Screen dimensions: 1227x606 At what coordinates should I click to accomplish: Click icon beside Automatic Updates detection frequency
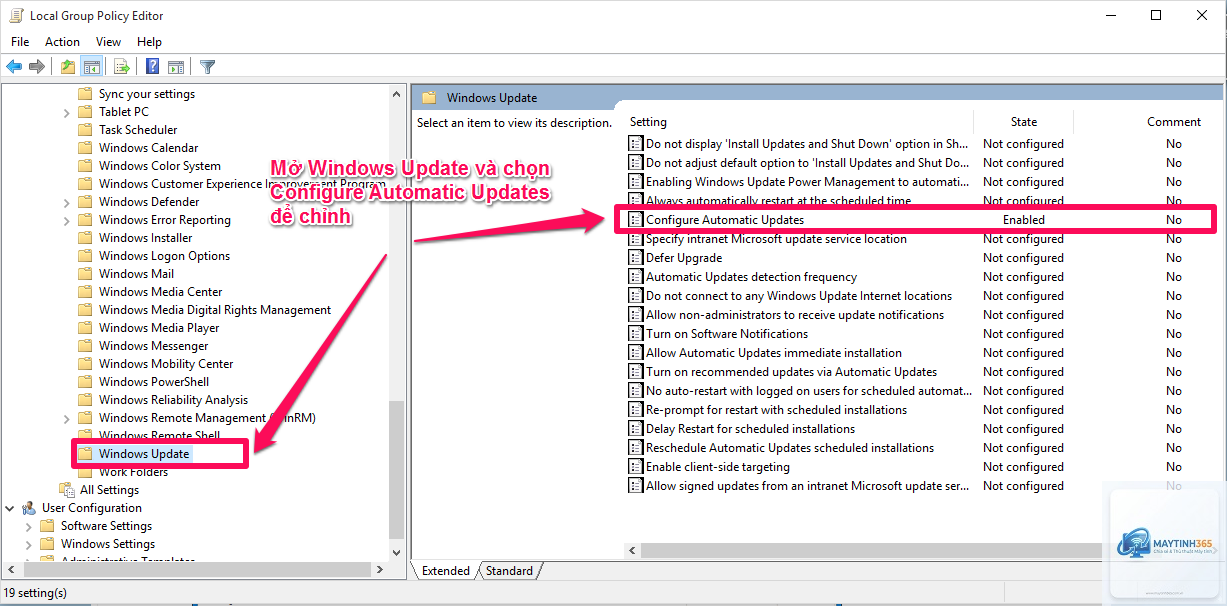(635, 277)
